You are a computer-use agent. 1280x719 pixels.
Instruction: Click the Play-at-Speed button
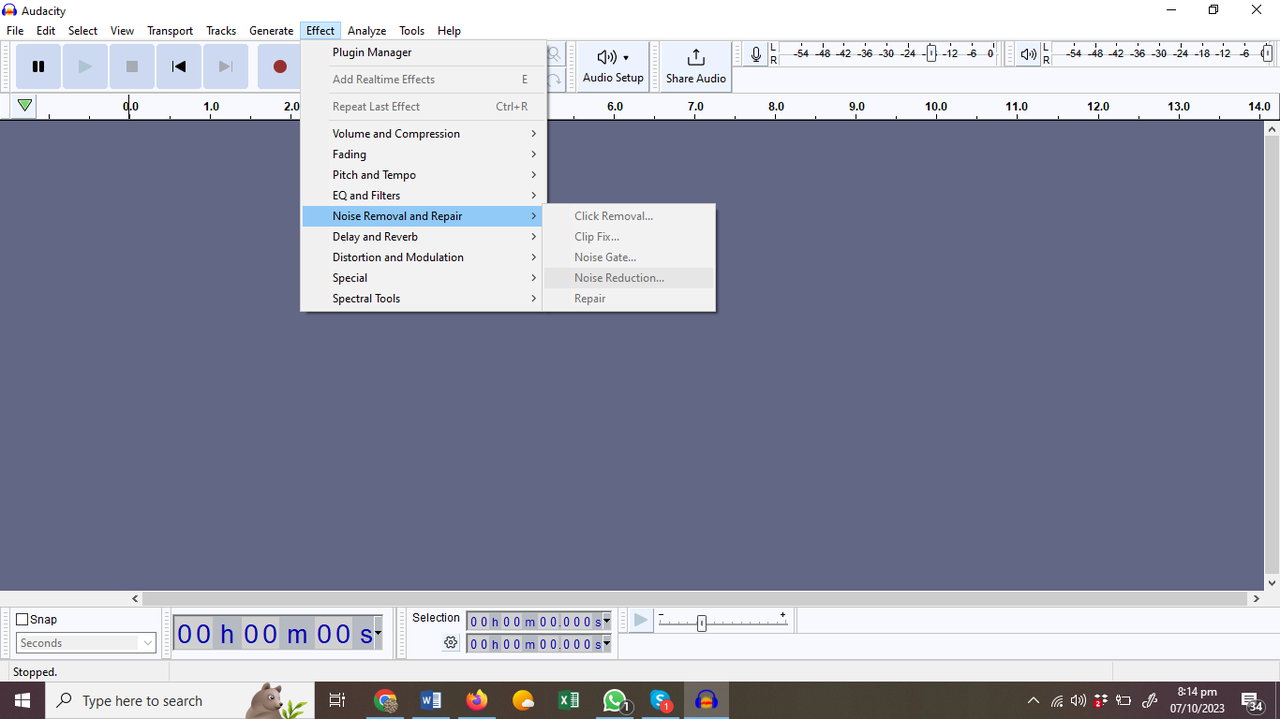[x=640, y=621]
